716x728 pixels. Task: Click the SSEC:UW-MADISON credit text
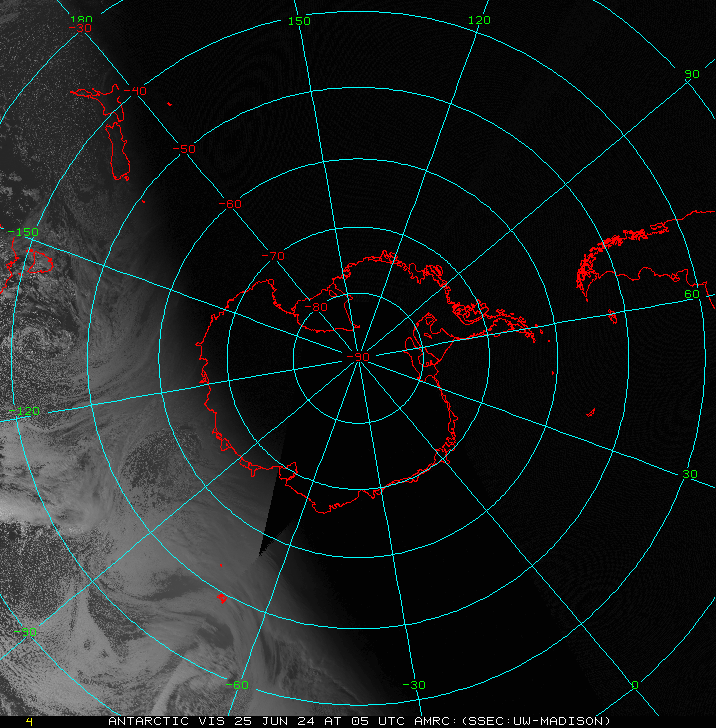point(536,721)
